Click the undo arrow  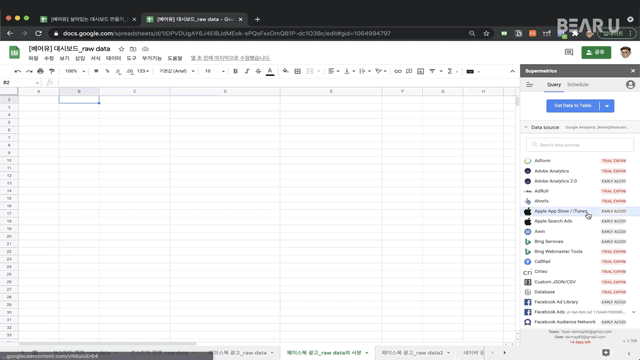pos(18,71)
